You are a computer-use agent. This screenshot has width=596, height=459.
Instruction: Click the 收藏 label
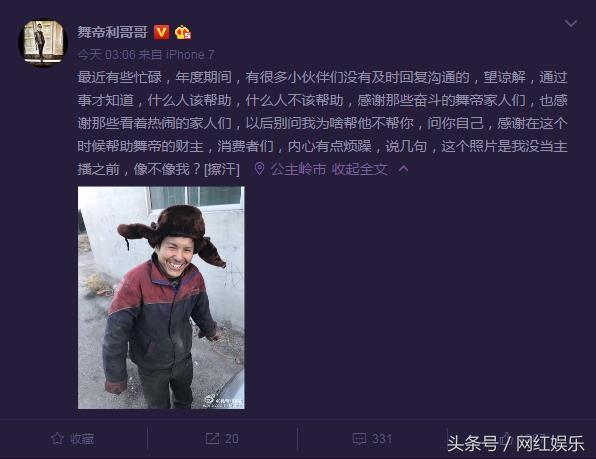tap(82, 439)
